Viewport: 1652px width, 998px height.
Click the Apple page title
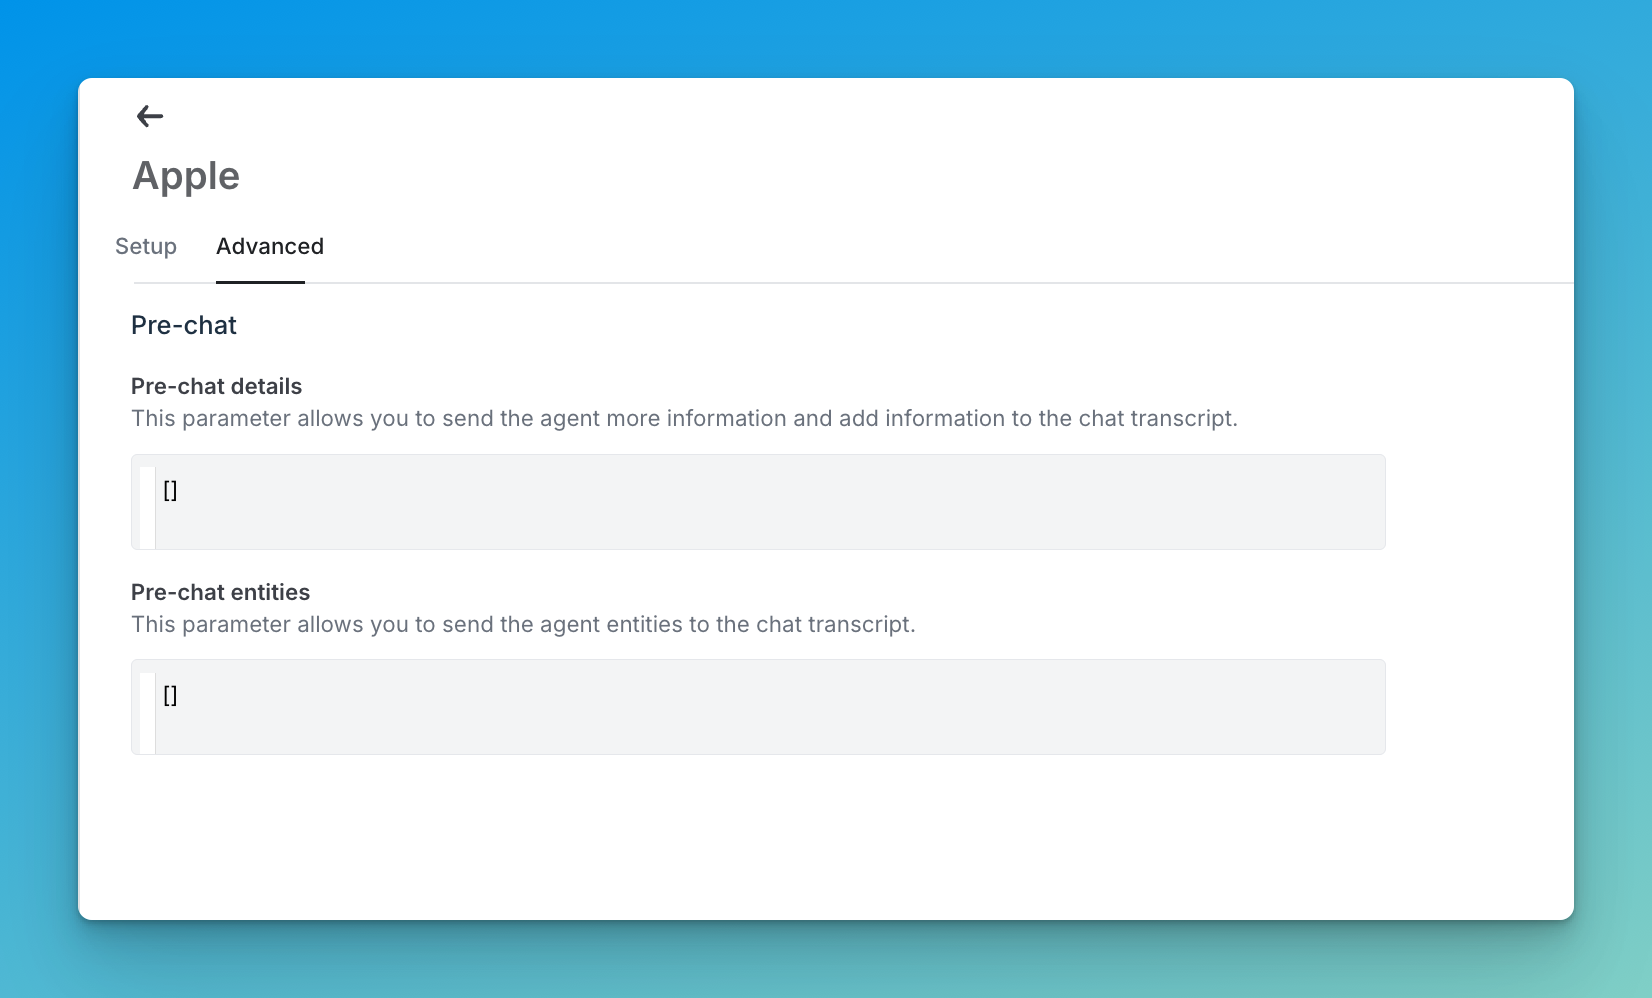tap(186, 176)
